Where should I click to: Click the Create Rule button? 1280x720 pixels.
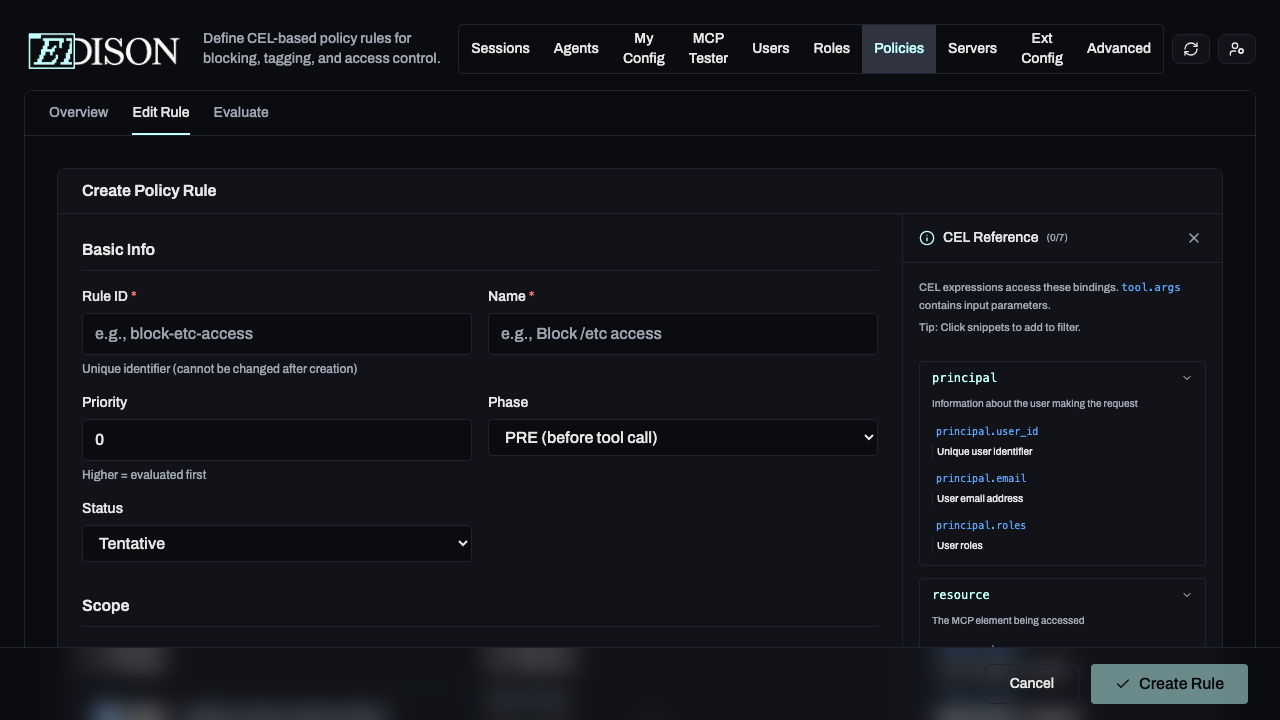[x=1169, y=683]
